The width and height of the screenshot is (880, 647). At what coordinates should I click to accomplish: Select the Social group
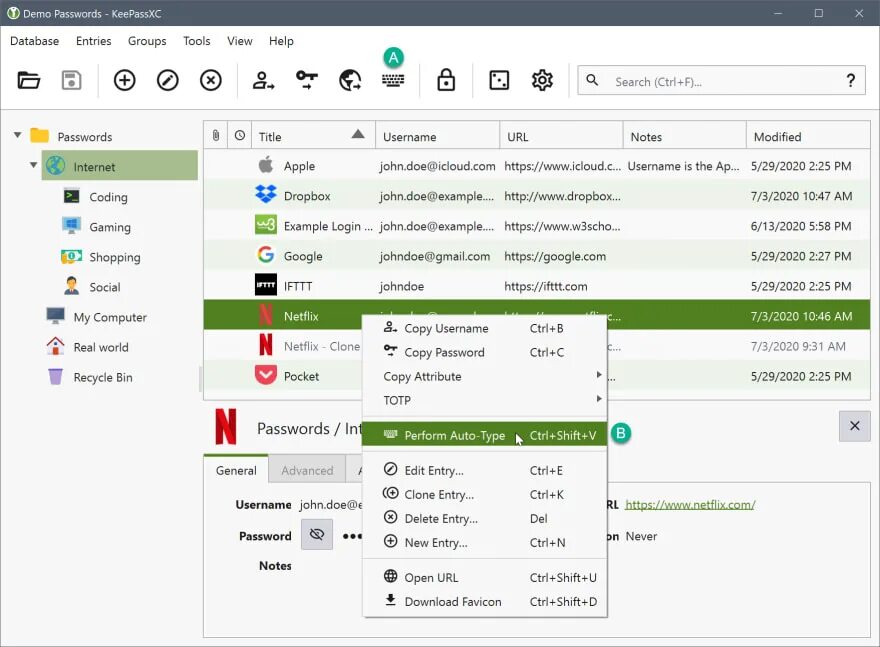pos(104,287)
